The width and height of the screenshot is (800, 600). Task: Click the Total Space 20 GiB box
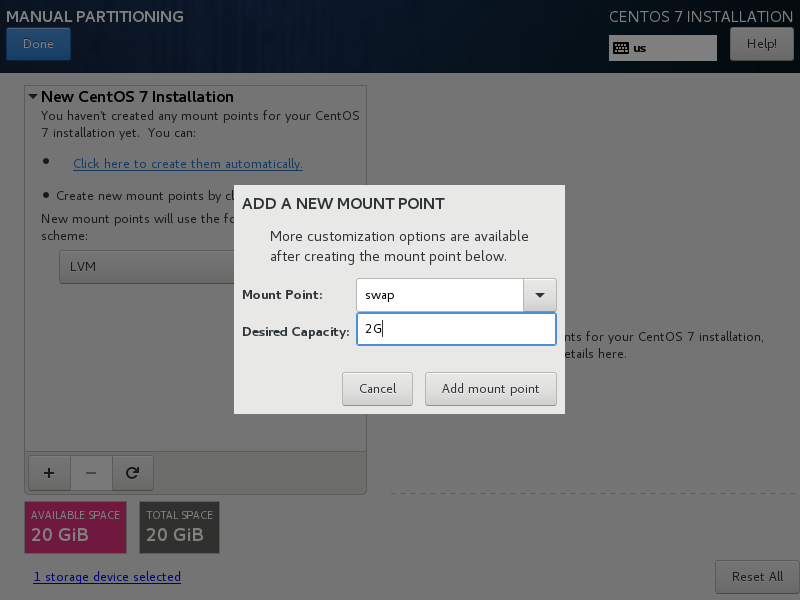180,527
